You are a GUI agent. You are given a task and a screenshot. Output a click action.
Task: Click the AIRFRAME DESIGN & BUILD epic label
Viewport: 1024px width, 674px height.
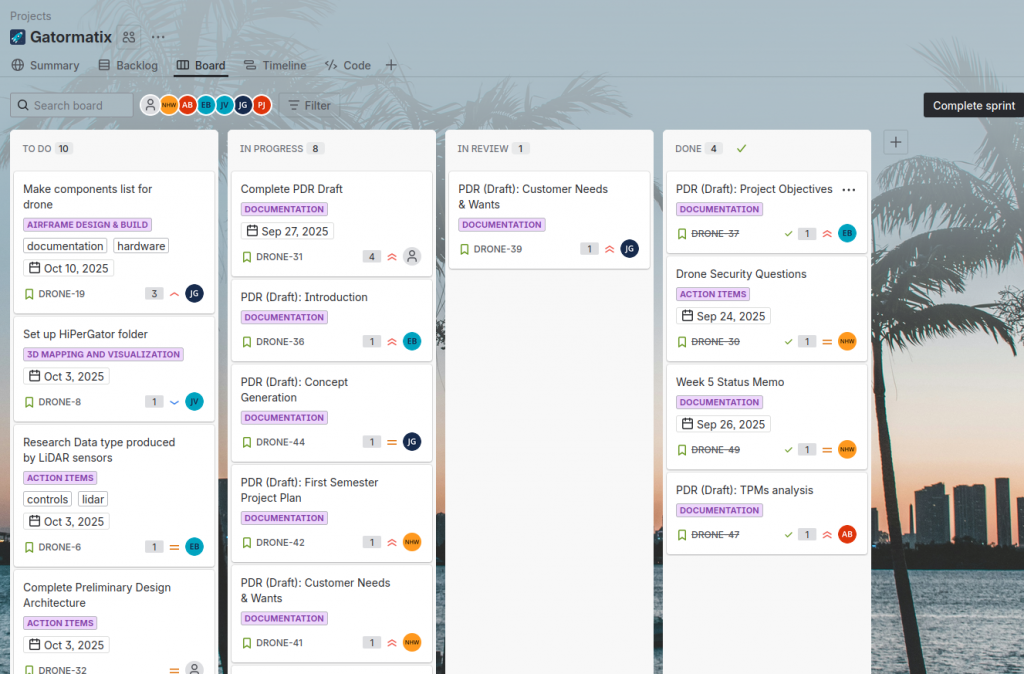[x=87, y=225]
